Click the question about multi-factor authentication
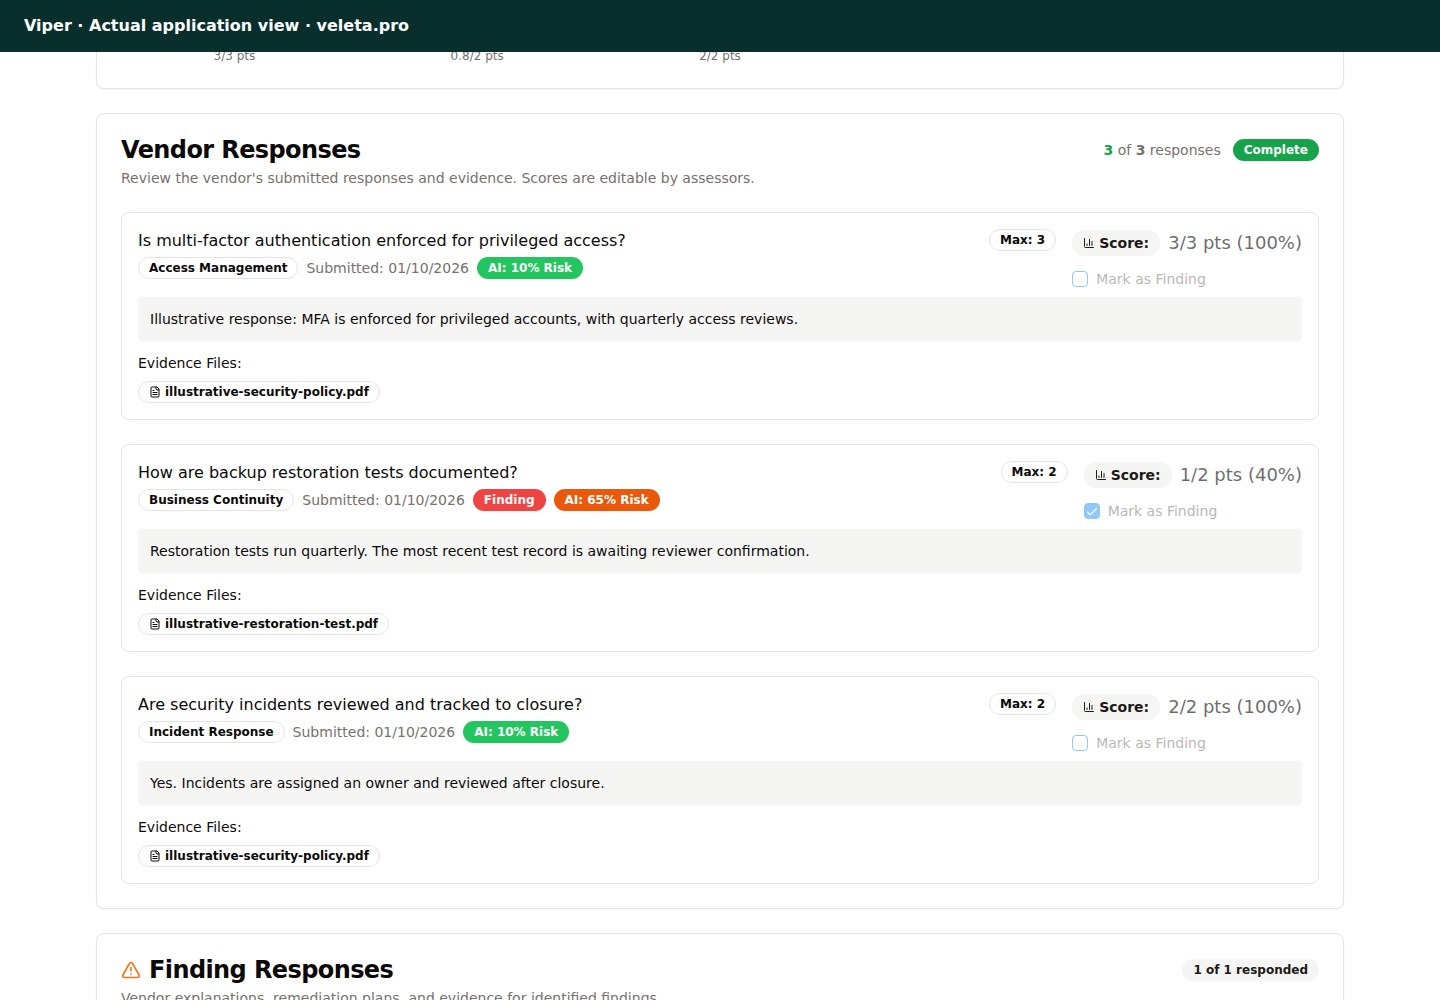The width and height of the screenshot is (1440, 1000). pyautogui.click(x=382, y=241)
